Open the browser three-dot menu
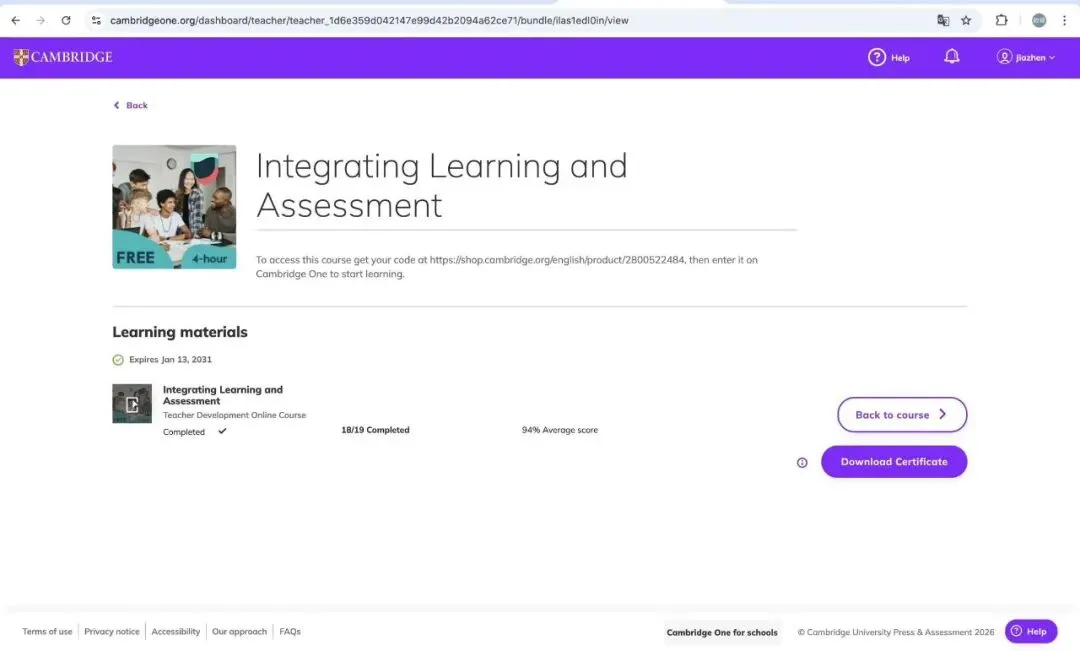 1064,21
